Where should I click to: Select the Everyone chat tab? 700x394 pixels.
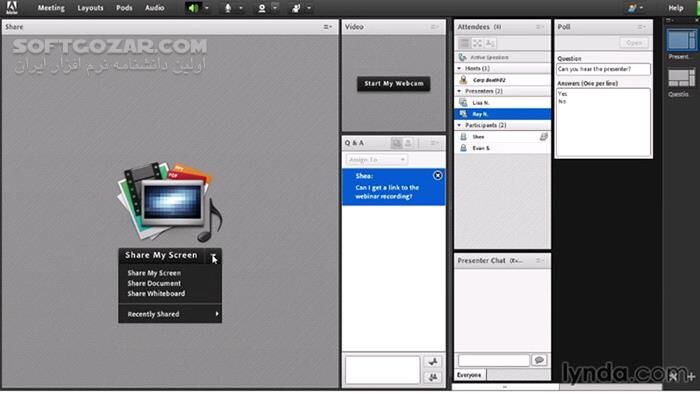469,375
